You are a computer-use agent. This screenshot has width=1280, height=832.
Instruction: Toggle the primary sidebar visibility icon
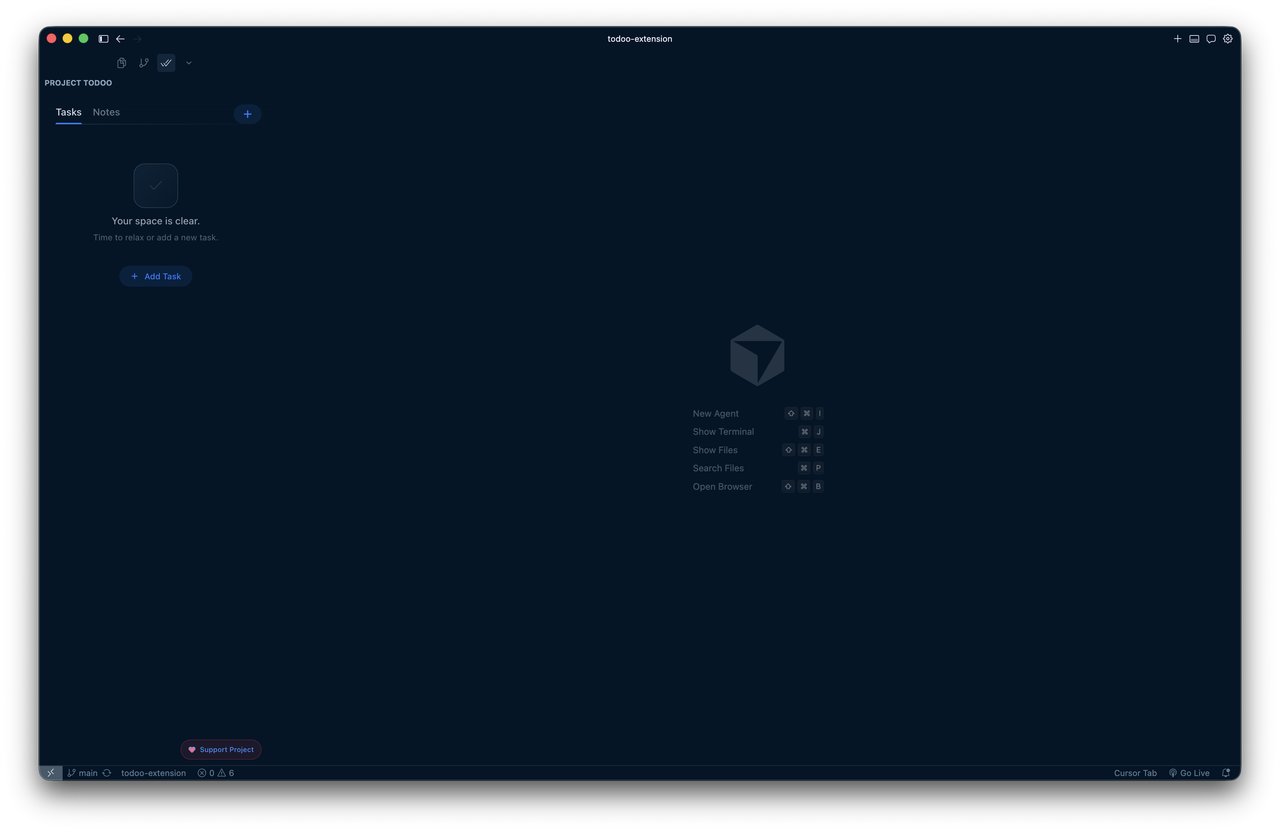click(103, 38)
